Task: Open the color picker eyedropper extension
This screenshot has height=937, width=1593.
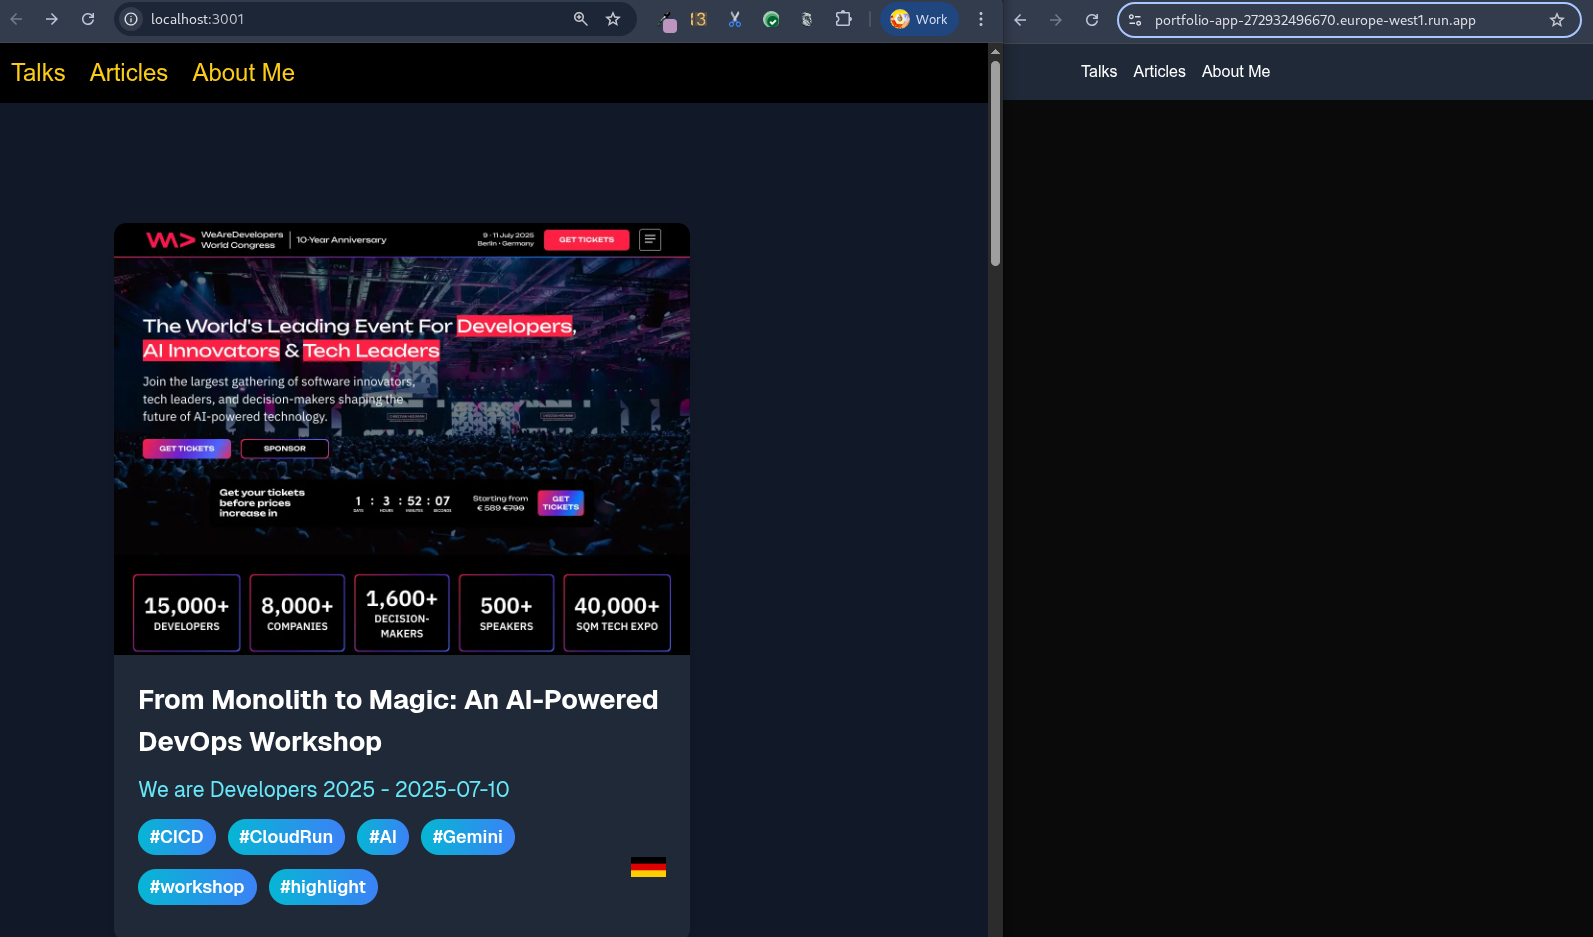Action: [668, 20]
